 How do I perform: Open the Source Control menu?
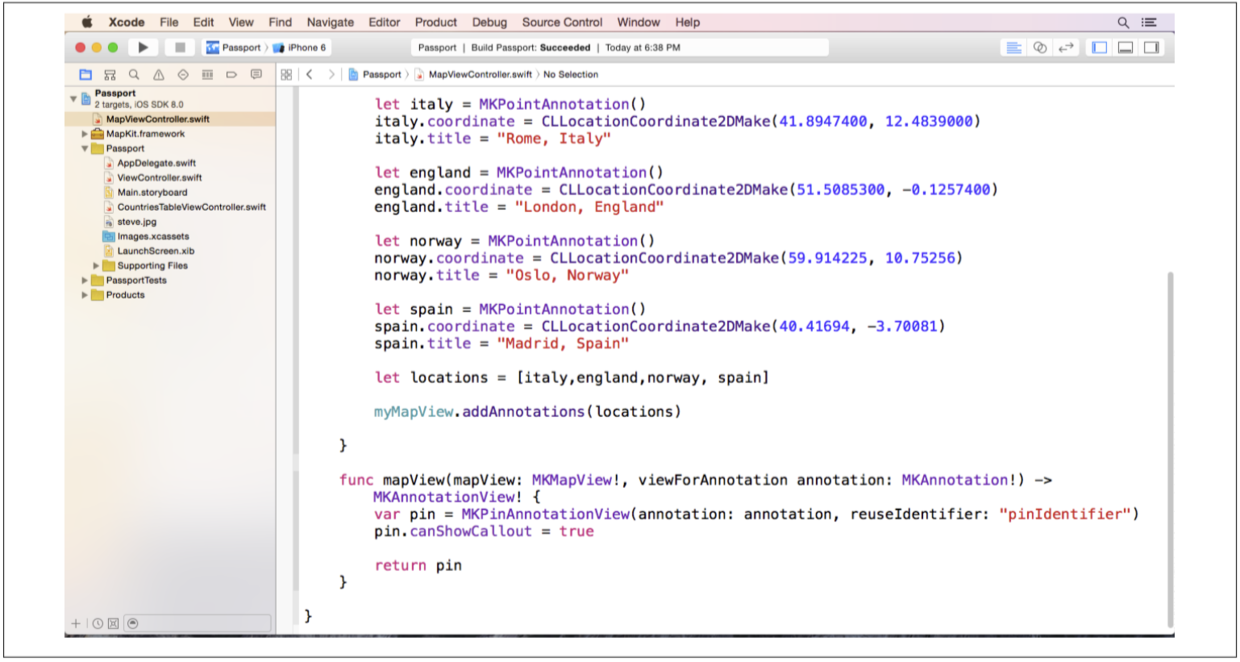click(562, 22)
